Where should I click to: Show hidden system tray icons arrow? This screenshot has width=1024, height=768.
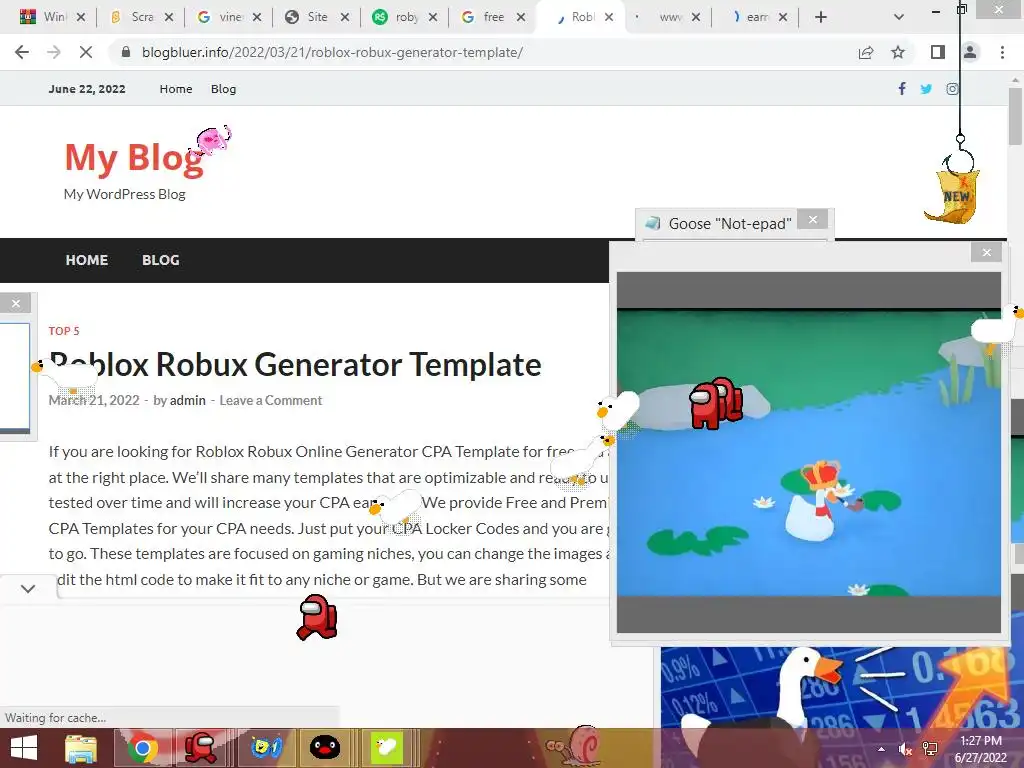pos(881,749)
